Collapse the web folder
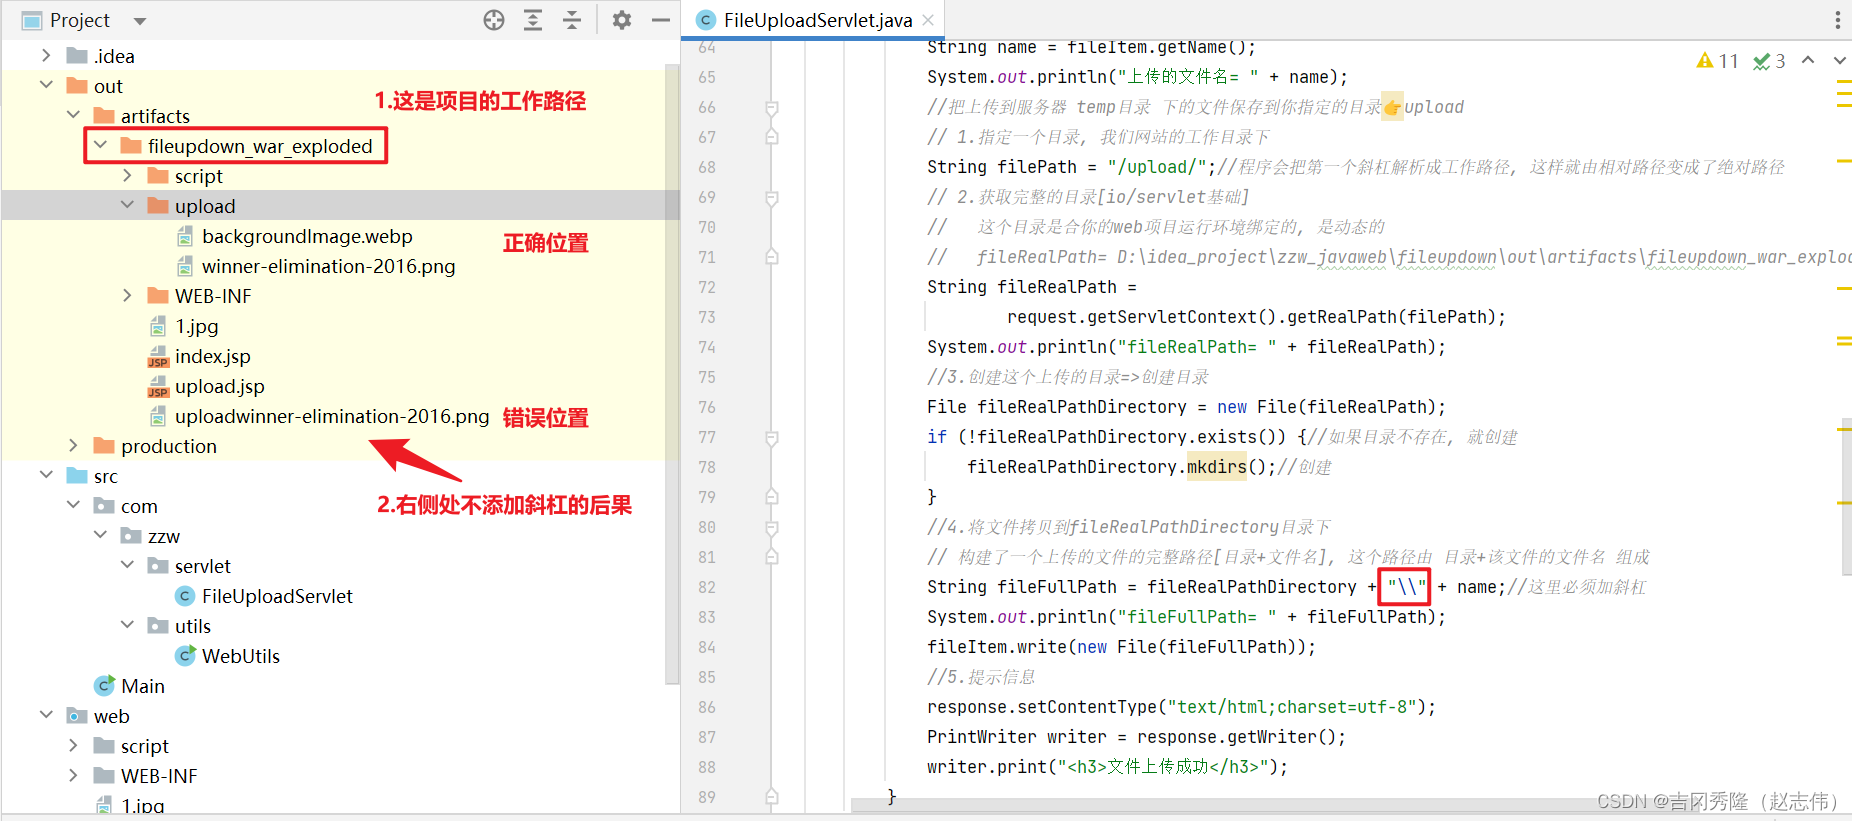The height and width of the screenshot is (821, 1852). (x=46, y=715)
